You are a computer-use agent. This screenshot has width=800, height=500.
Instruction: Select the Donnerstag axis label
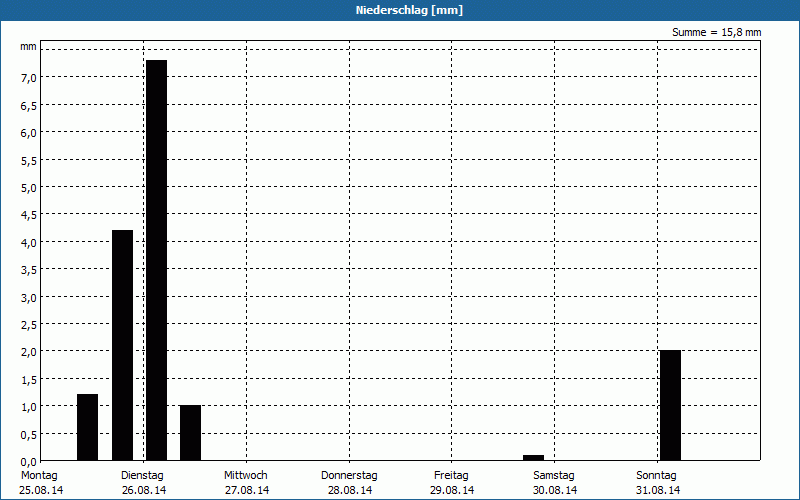point(349,476)
